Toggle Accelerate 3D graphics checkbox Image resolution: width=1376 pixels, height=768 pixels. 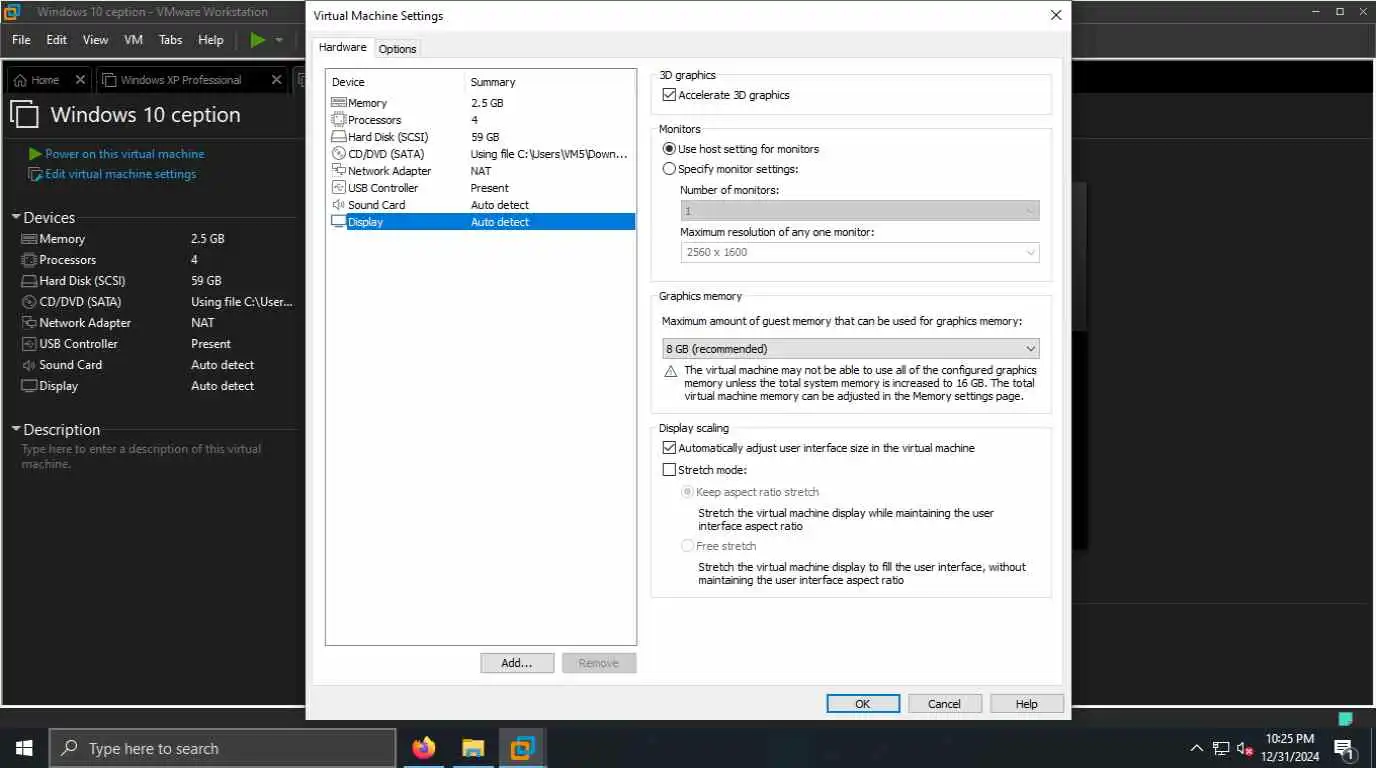point(670,96)
